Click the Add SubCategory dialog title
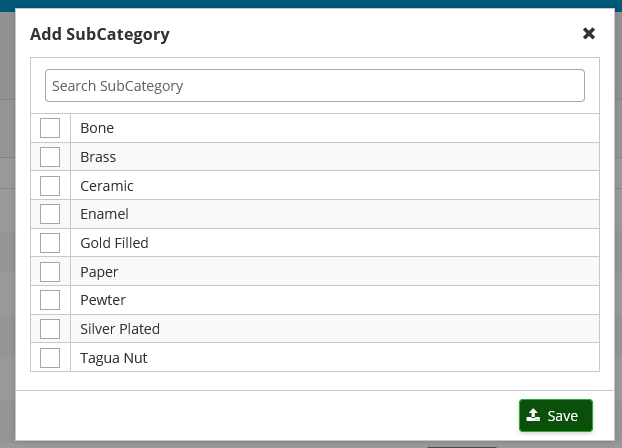Image resolution: width=622 pixels, height=448 pixels. coord(100,35)
